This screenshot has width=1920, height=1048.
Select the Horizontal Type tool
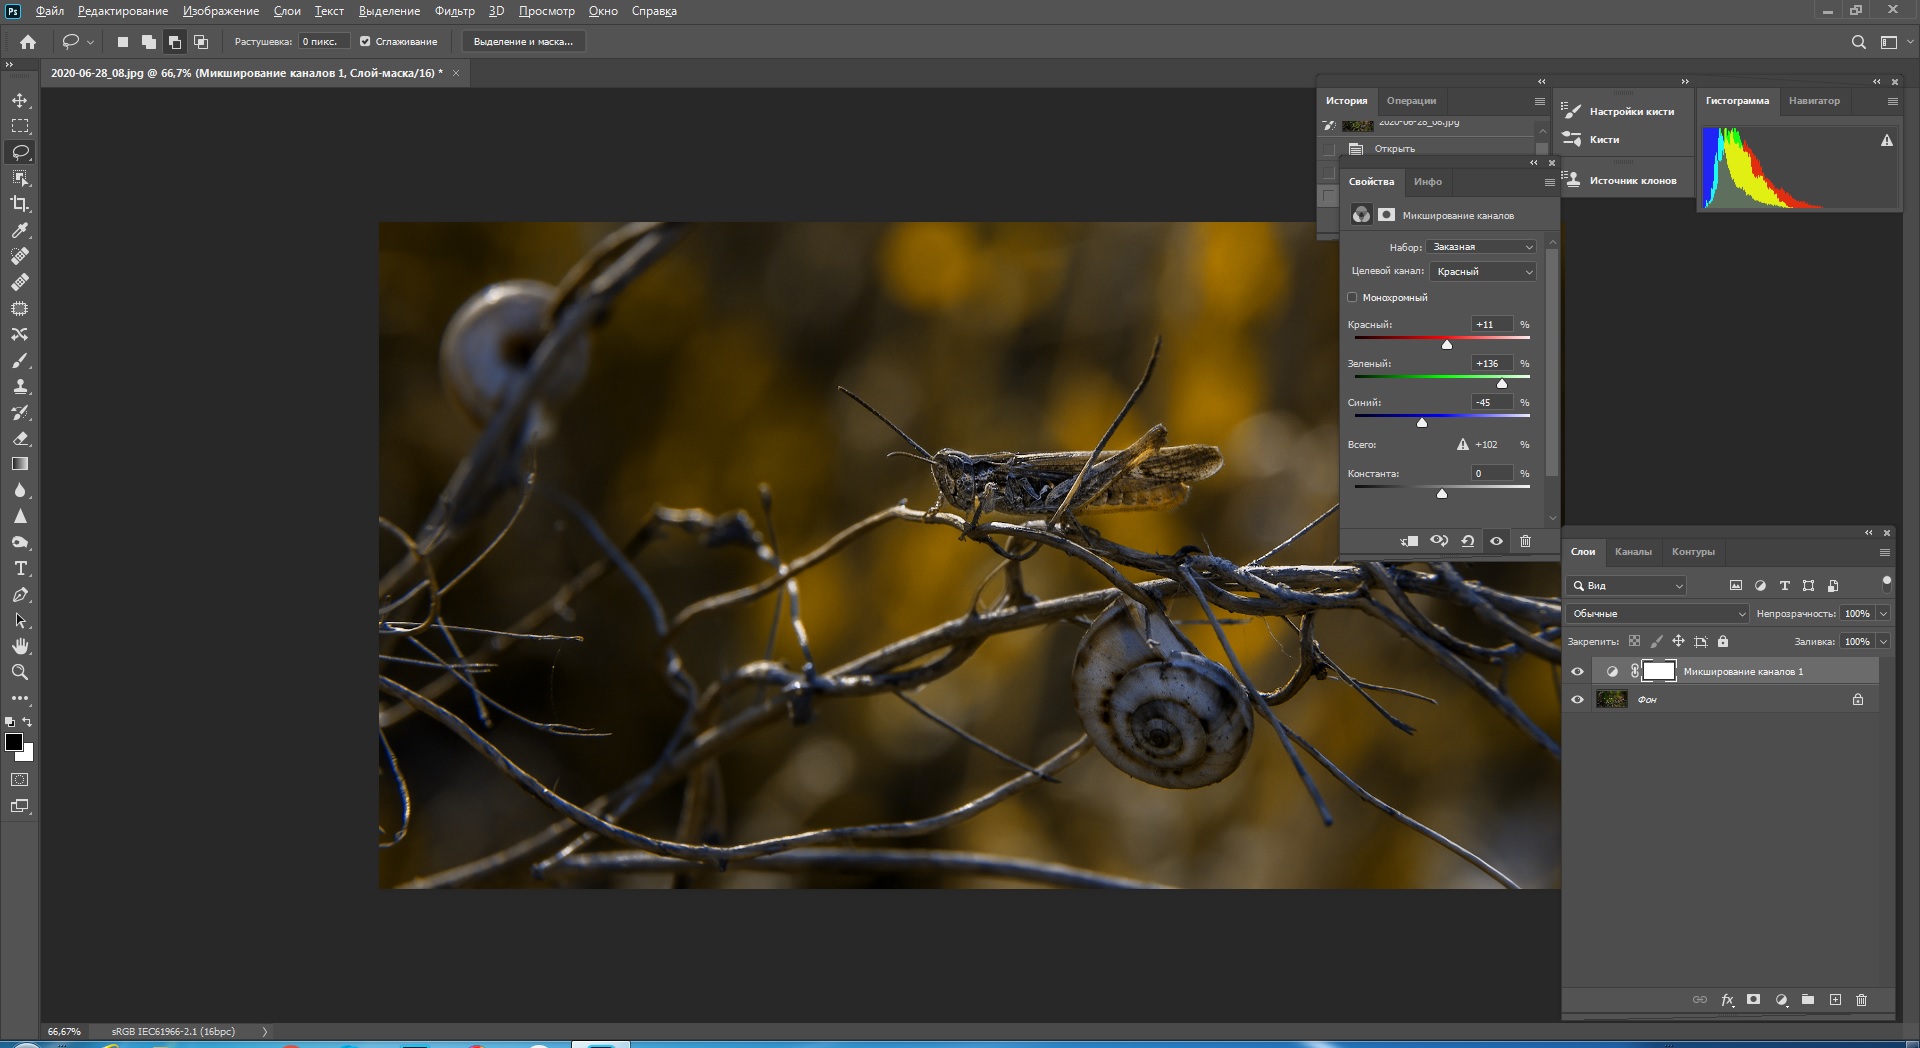[x=20, y=568]
